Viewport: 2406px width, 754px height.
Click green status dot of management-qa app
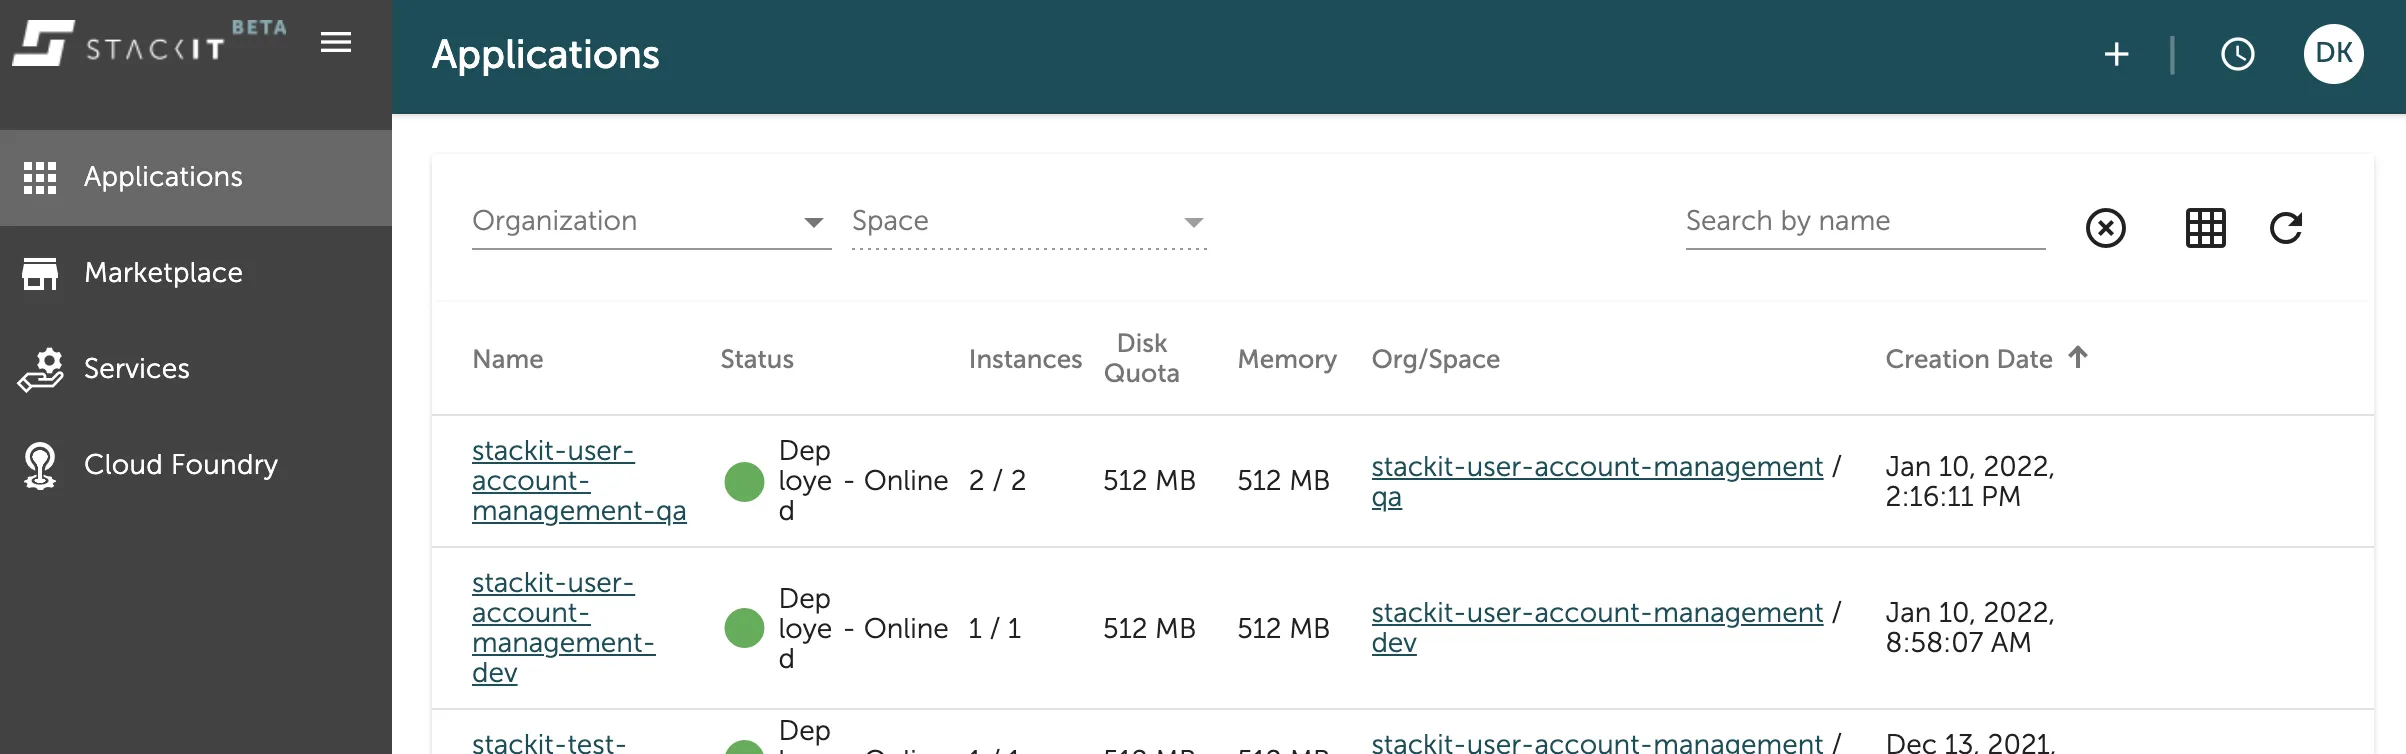click(x=744, y=481)
